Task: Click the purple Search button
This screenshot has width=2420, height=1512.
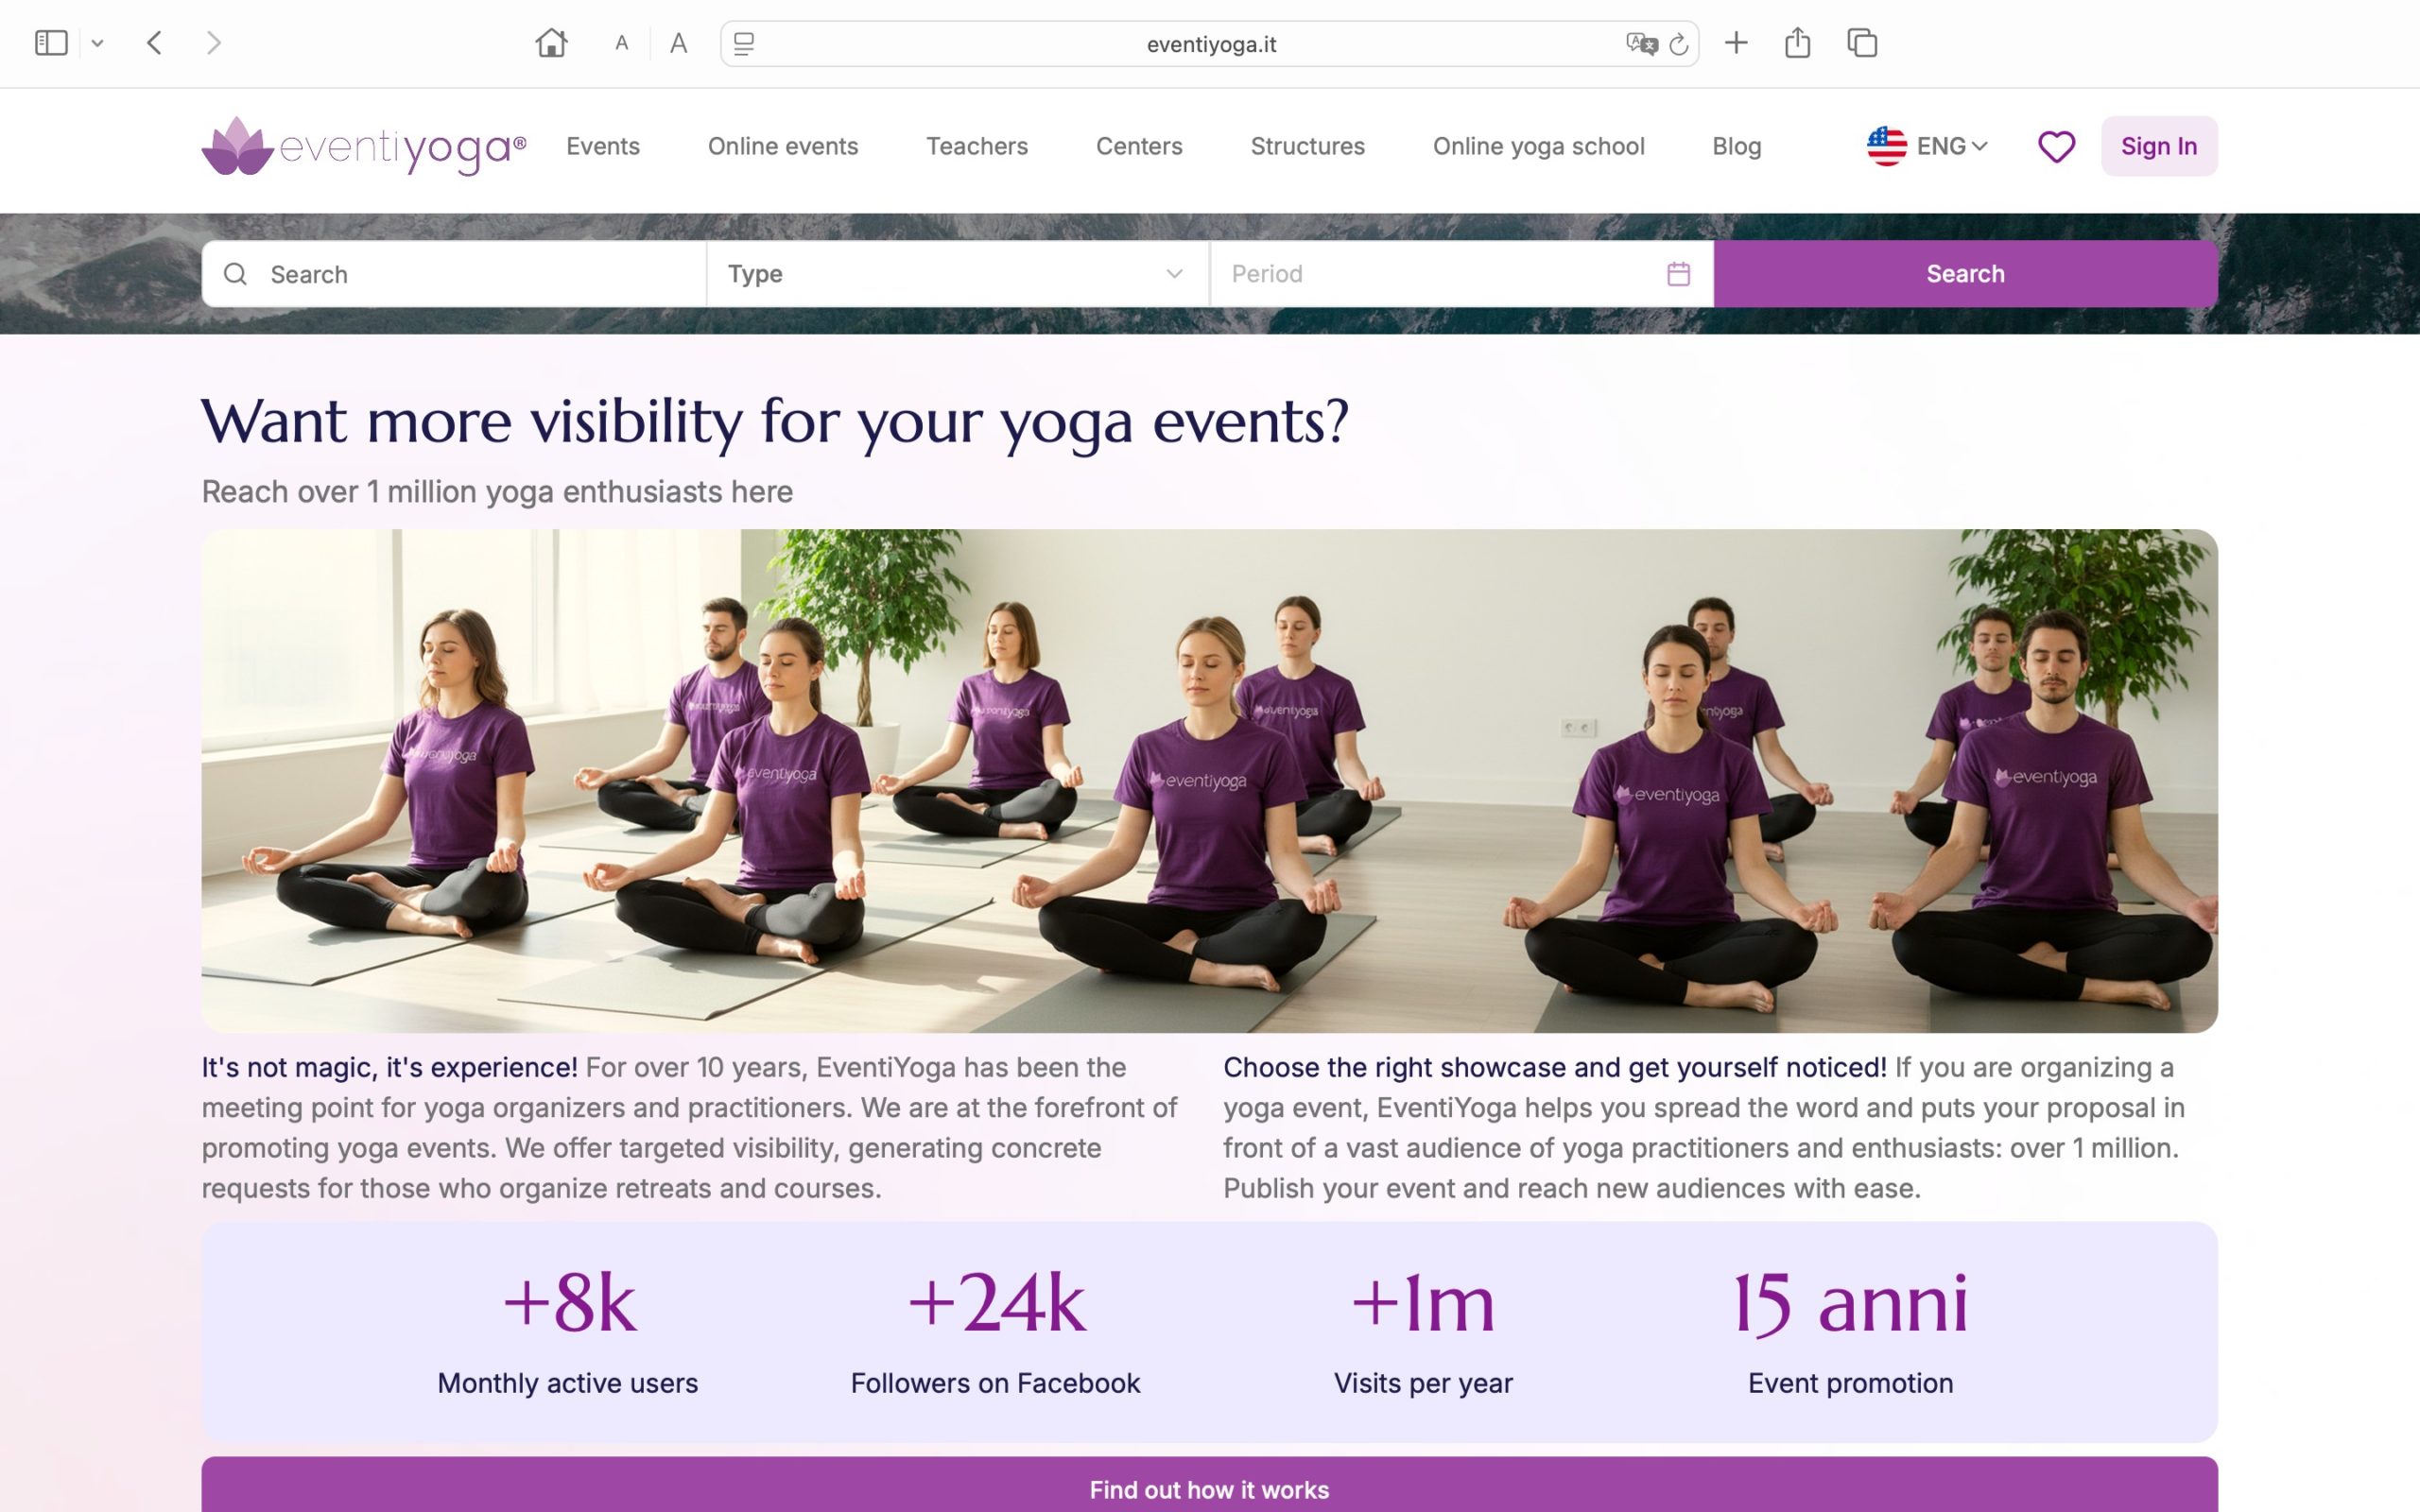Action: tap(1964, 274)
